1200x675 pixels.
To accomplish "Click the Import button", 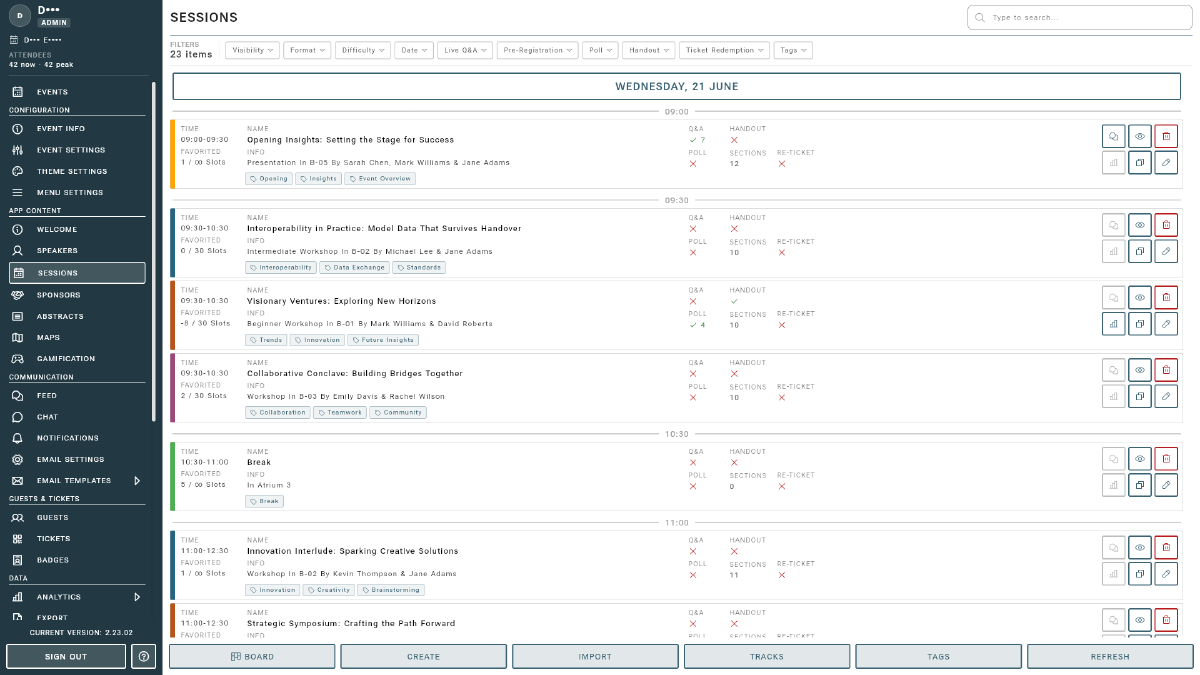I will pyautogui.click(x=595, y=657).
